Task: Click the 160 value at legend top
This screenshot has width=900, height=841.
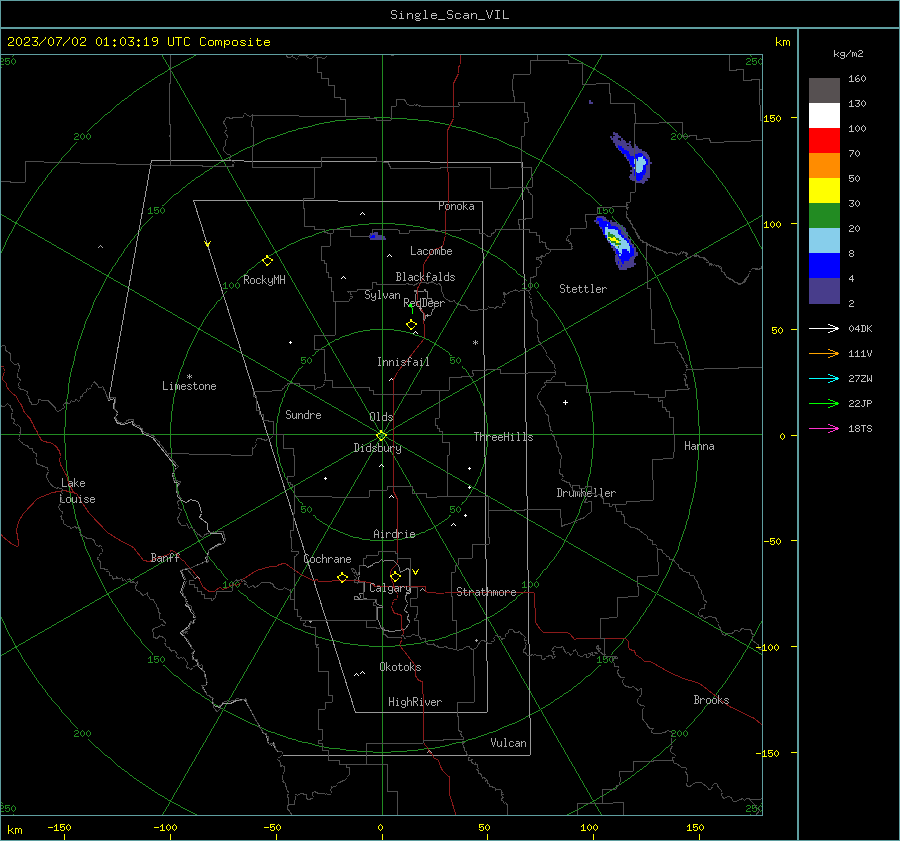Action: 857,79
